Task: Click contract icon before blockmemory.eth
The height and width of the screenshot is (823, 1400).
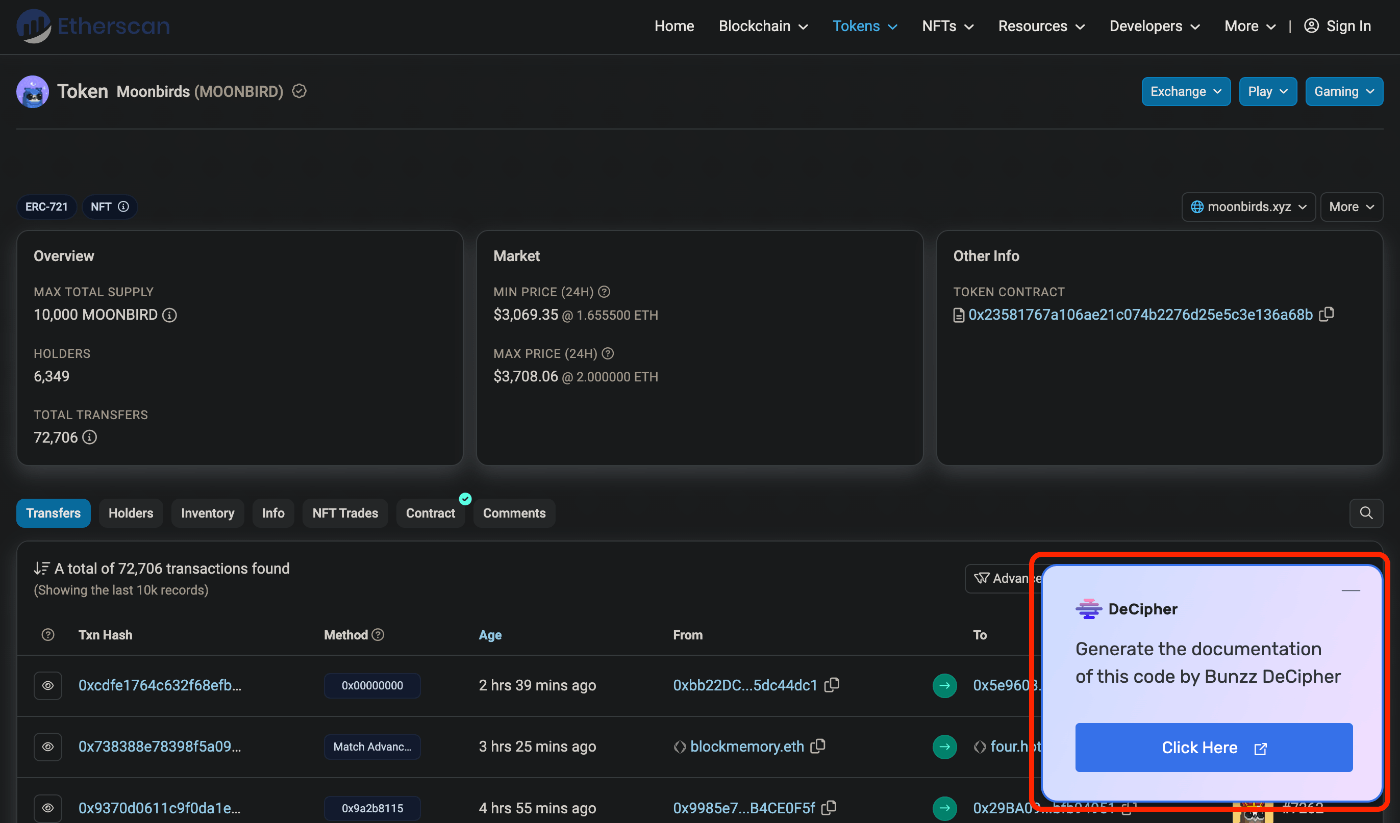Action: click(680, 747)
